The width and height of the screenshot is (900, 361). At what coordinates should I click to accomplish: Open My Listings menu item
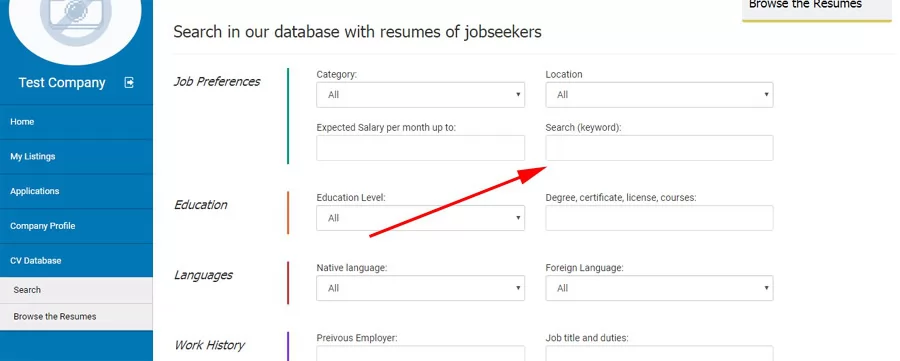76,157
